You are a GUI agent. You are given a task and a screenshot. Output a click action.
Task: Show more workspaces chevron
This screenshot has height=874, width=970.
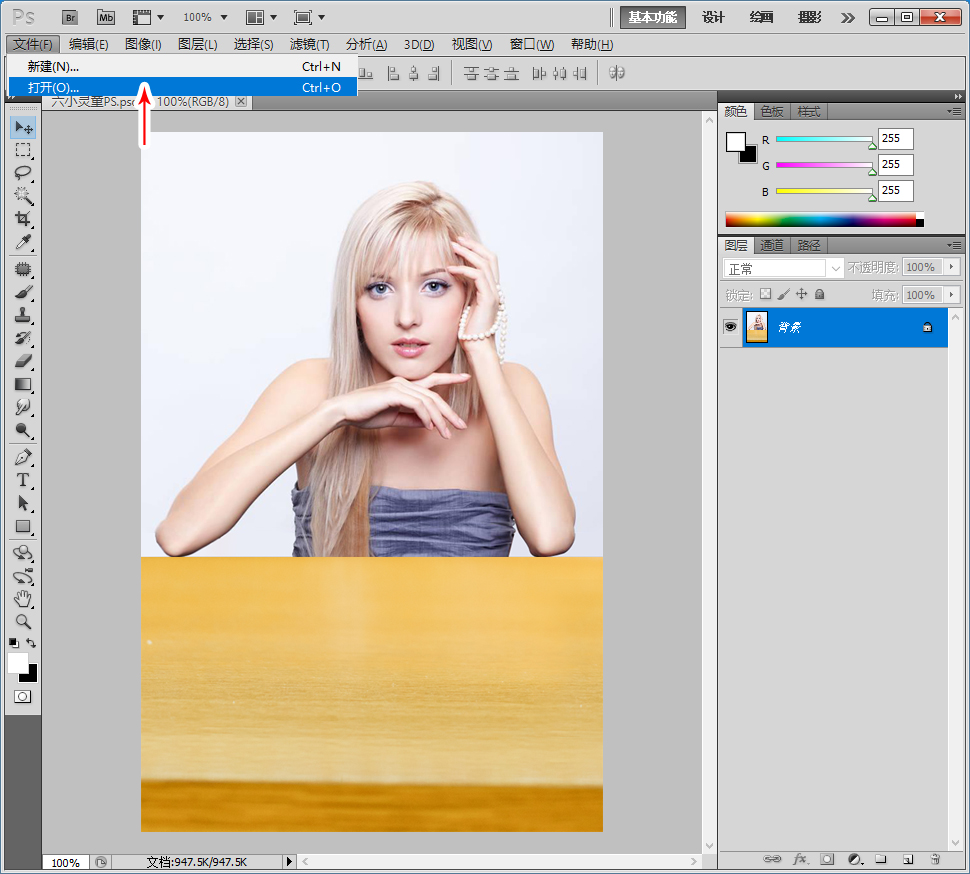point(848,18)
